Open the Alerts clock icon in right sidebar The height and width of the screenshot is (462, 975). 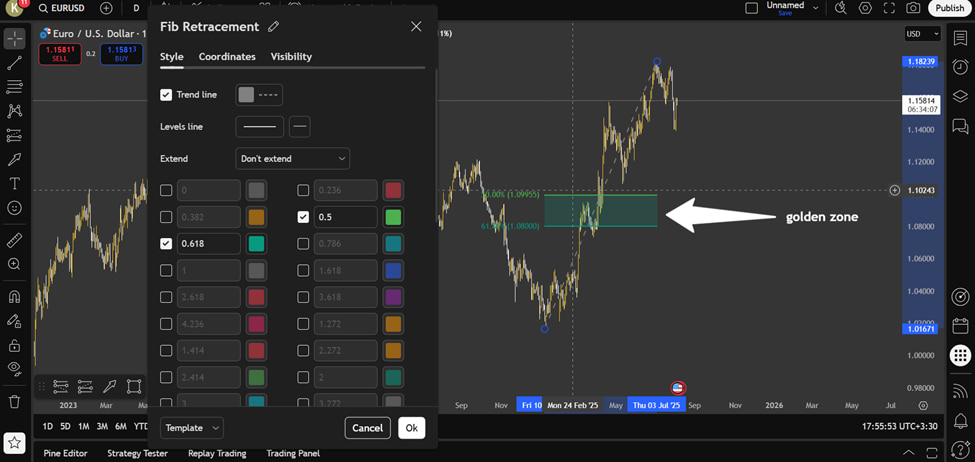point(960,67)
